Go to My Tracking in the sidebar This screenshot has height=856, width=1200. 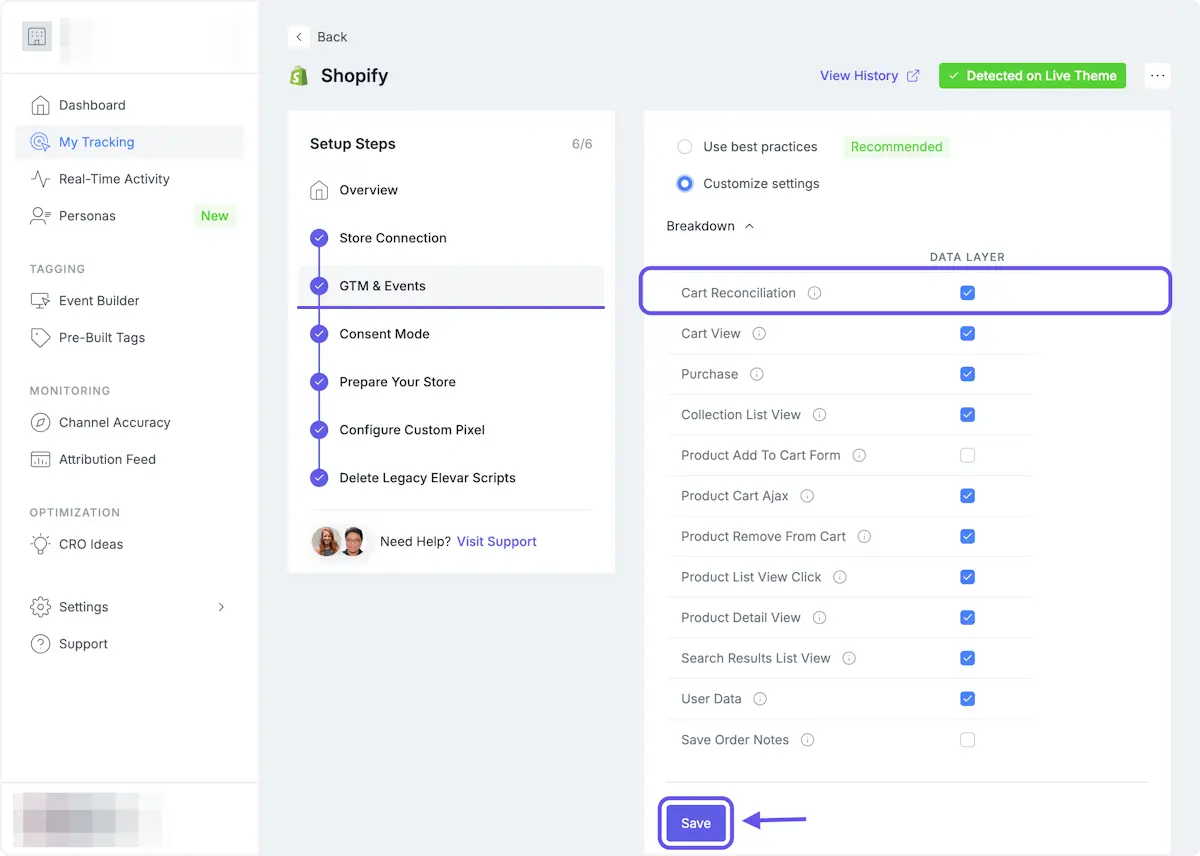pyautogui.click(x=129, y=142)
